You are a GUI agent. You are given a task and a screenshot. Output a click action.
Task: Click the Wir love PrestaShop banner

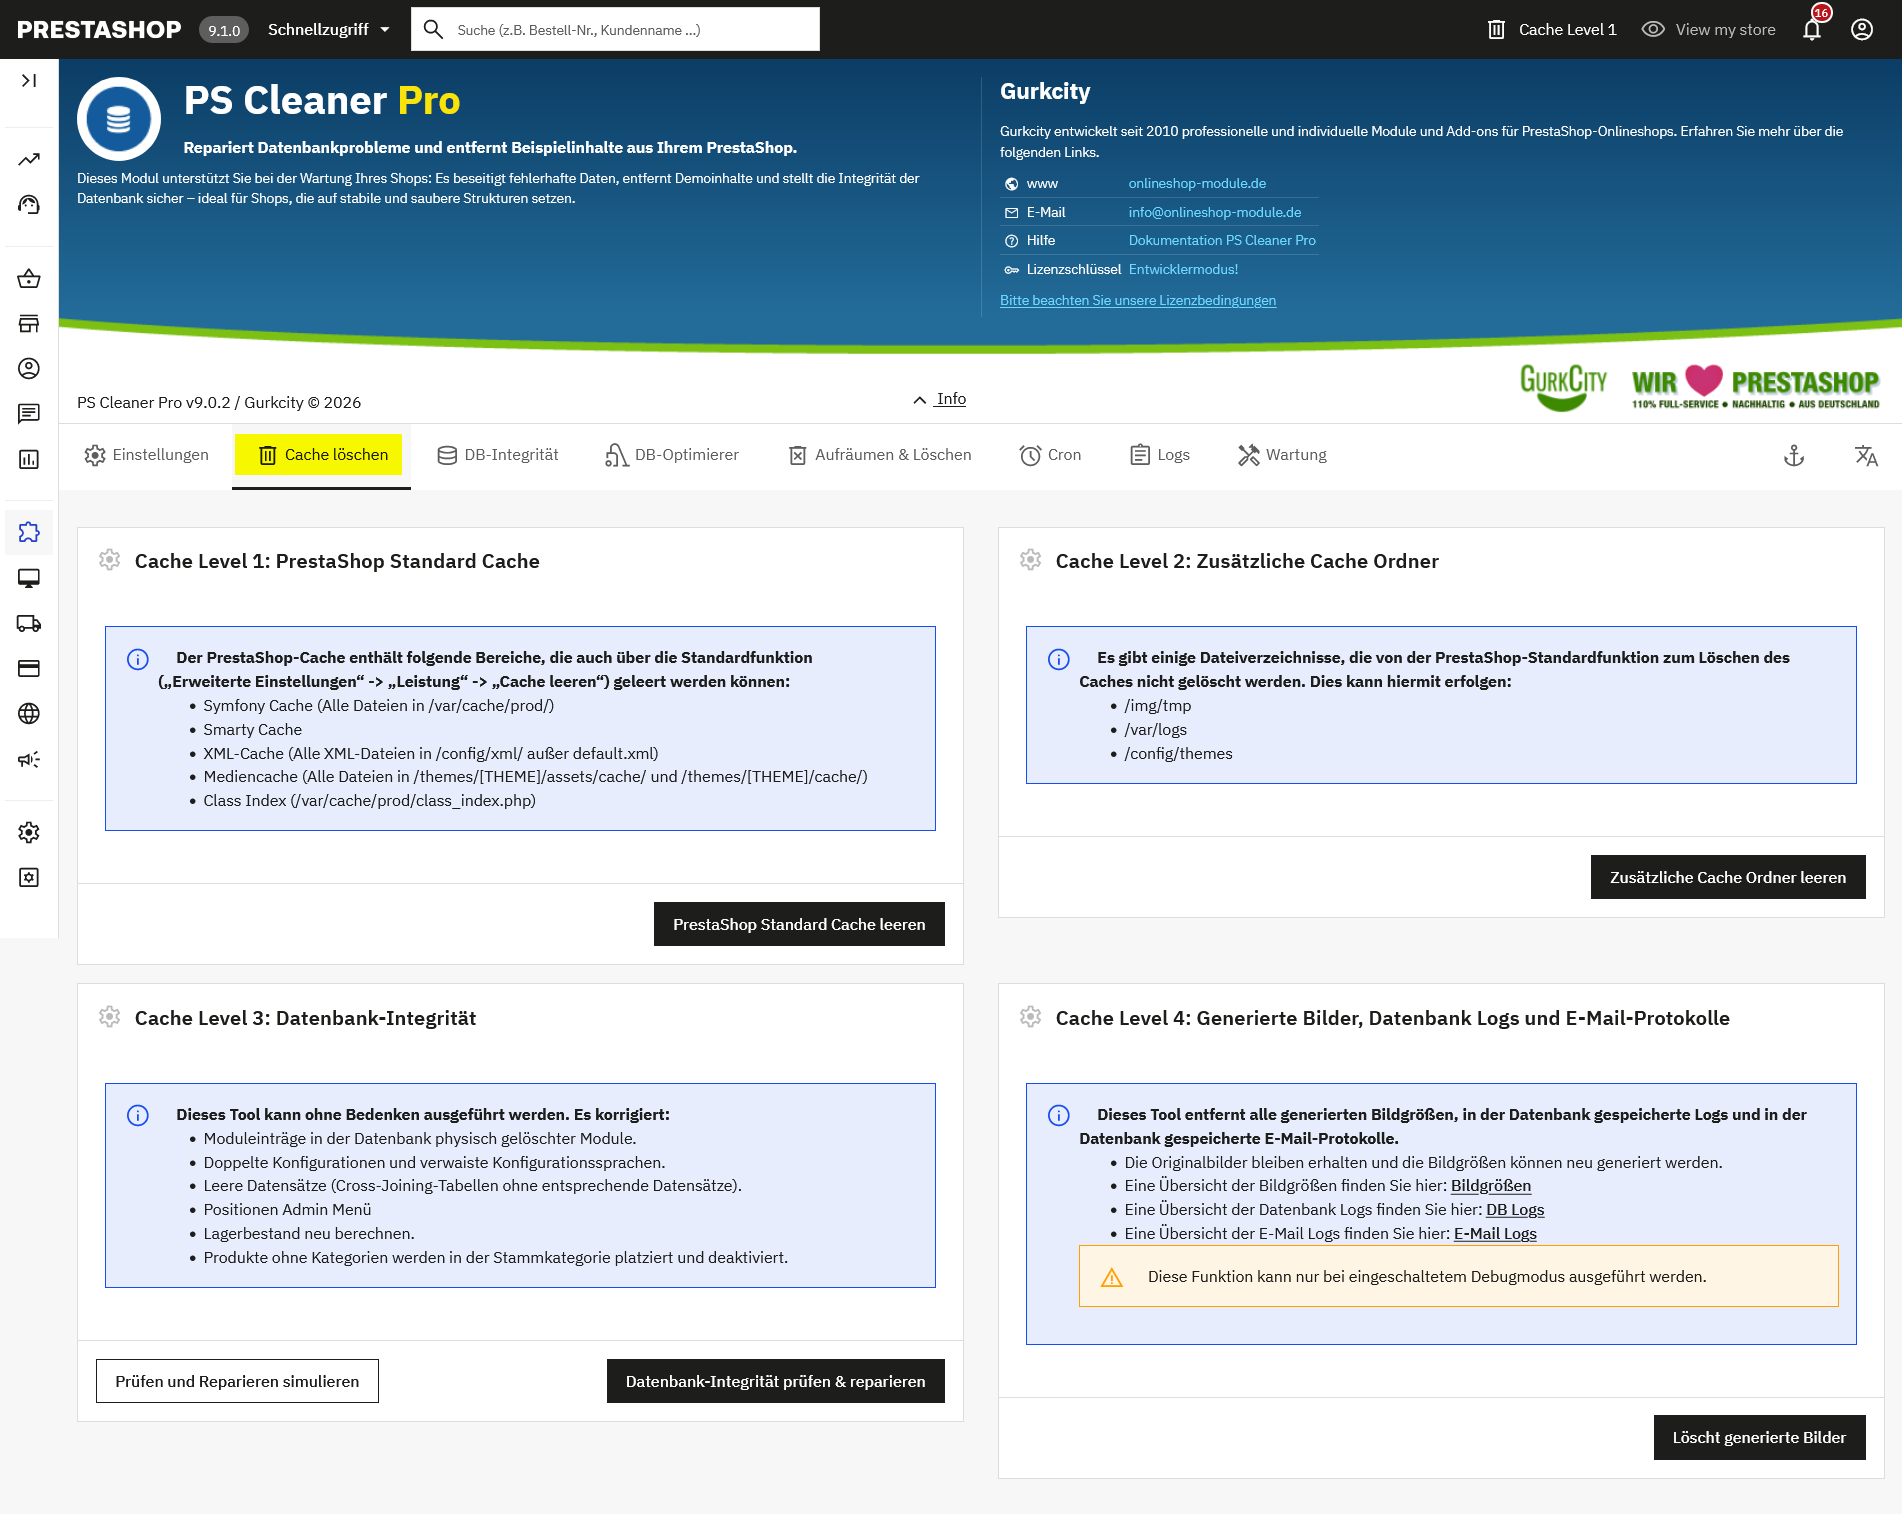1755,387
